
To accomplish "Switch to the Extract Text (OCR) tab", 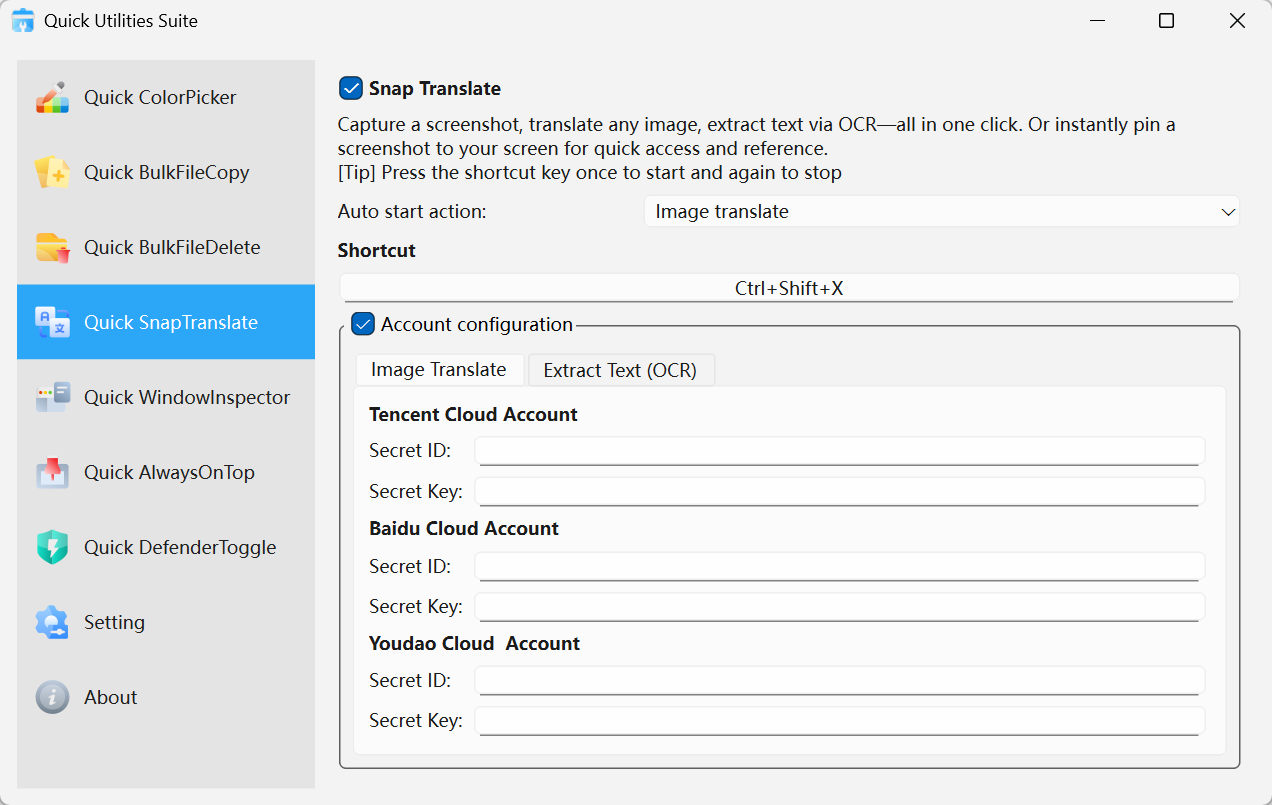I will pos(620,370).
